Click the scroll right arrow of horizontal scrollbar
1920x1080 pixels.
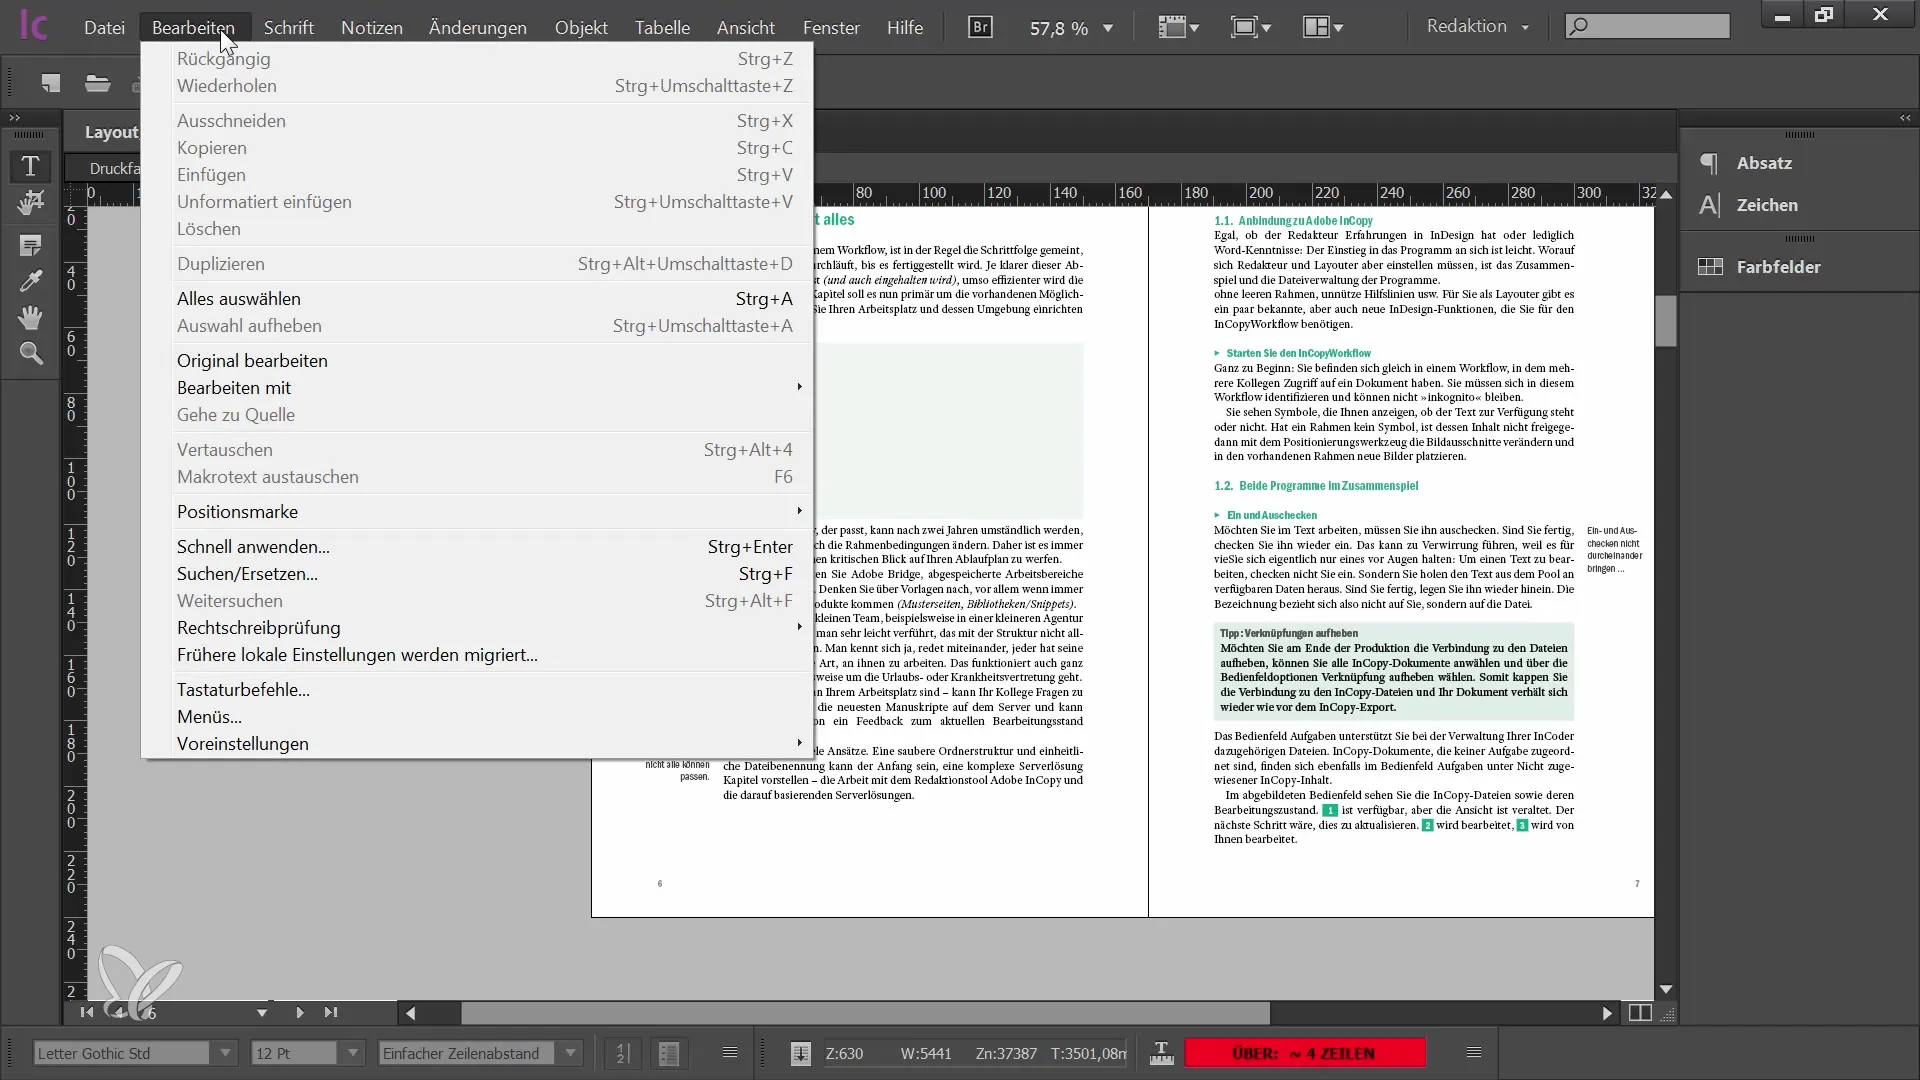click(1607, 1013)
